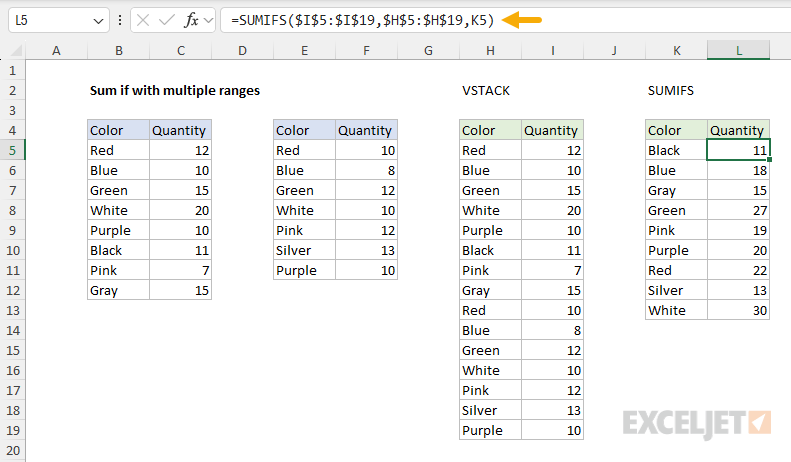Click cell C11 with value 7
Screen dimensions: 791x462
click(181, 270)
